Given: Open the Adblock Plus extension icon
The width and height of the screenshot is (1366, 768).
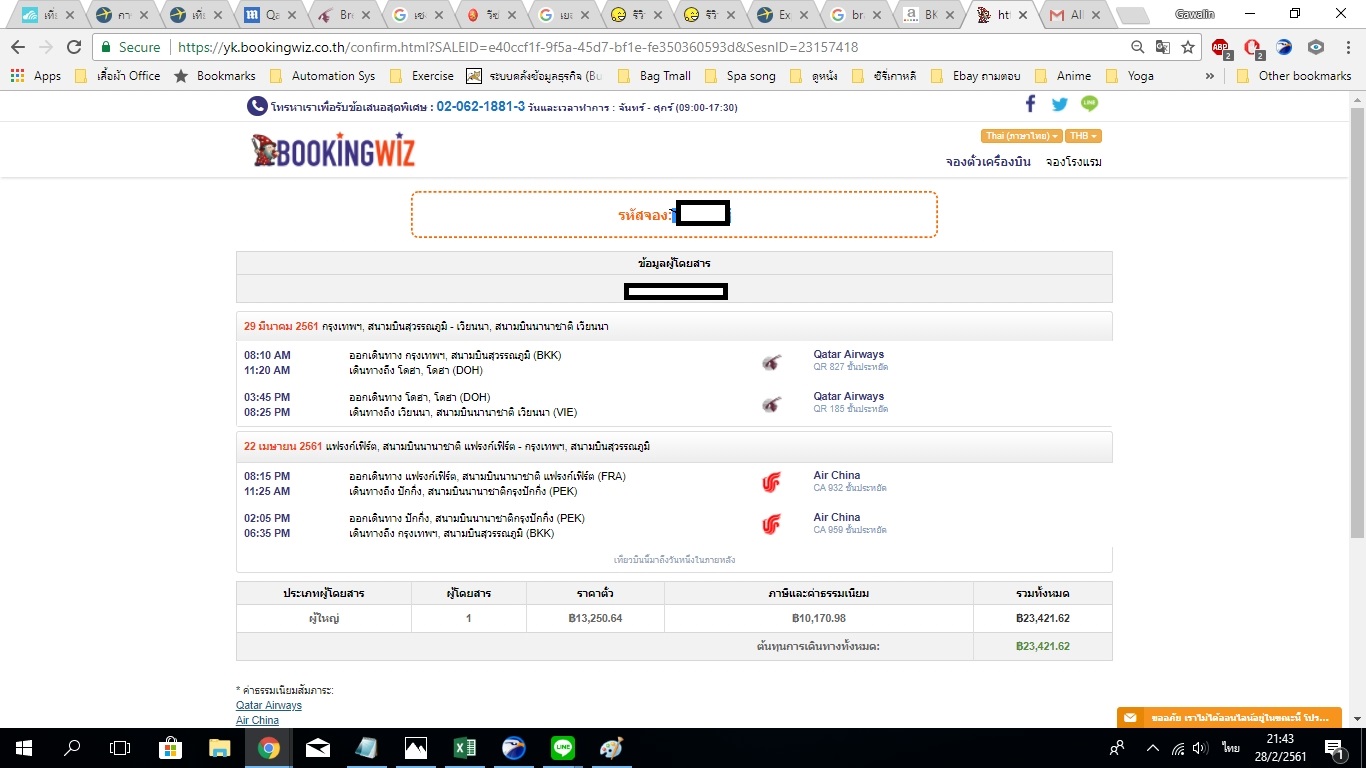Looking at the screenshot, I should coord(1221,47).
